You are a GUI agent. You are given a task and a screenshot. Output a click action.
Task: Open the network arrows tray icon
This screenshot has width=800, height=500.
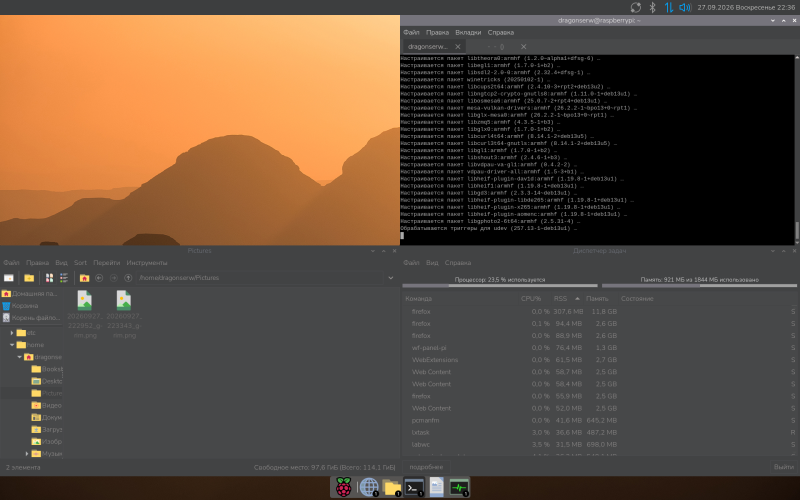click(668, 7)
